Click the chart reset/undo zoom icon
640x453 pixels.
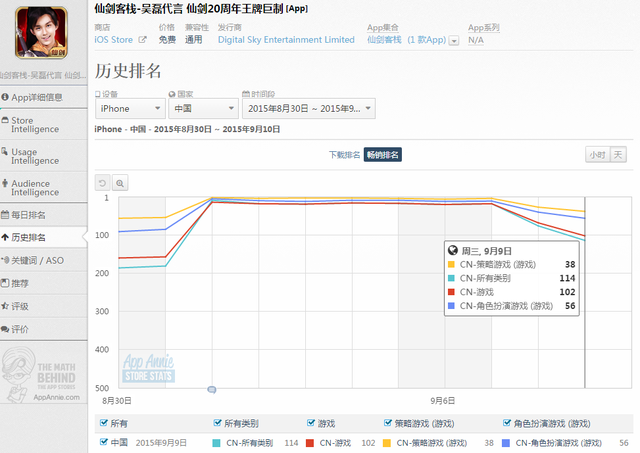point(103,183)
